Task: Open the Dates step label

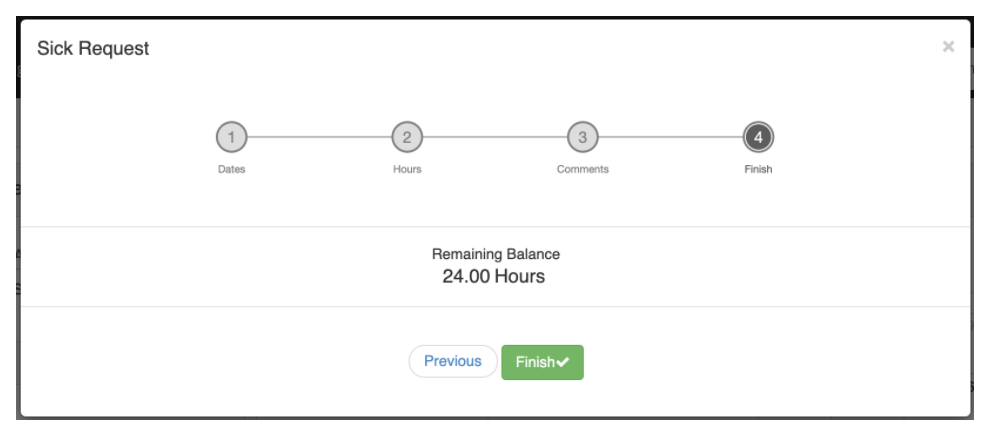Action: 231,169
